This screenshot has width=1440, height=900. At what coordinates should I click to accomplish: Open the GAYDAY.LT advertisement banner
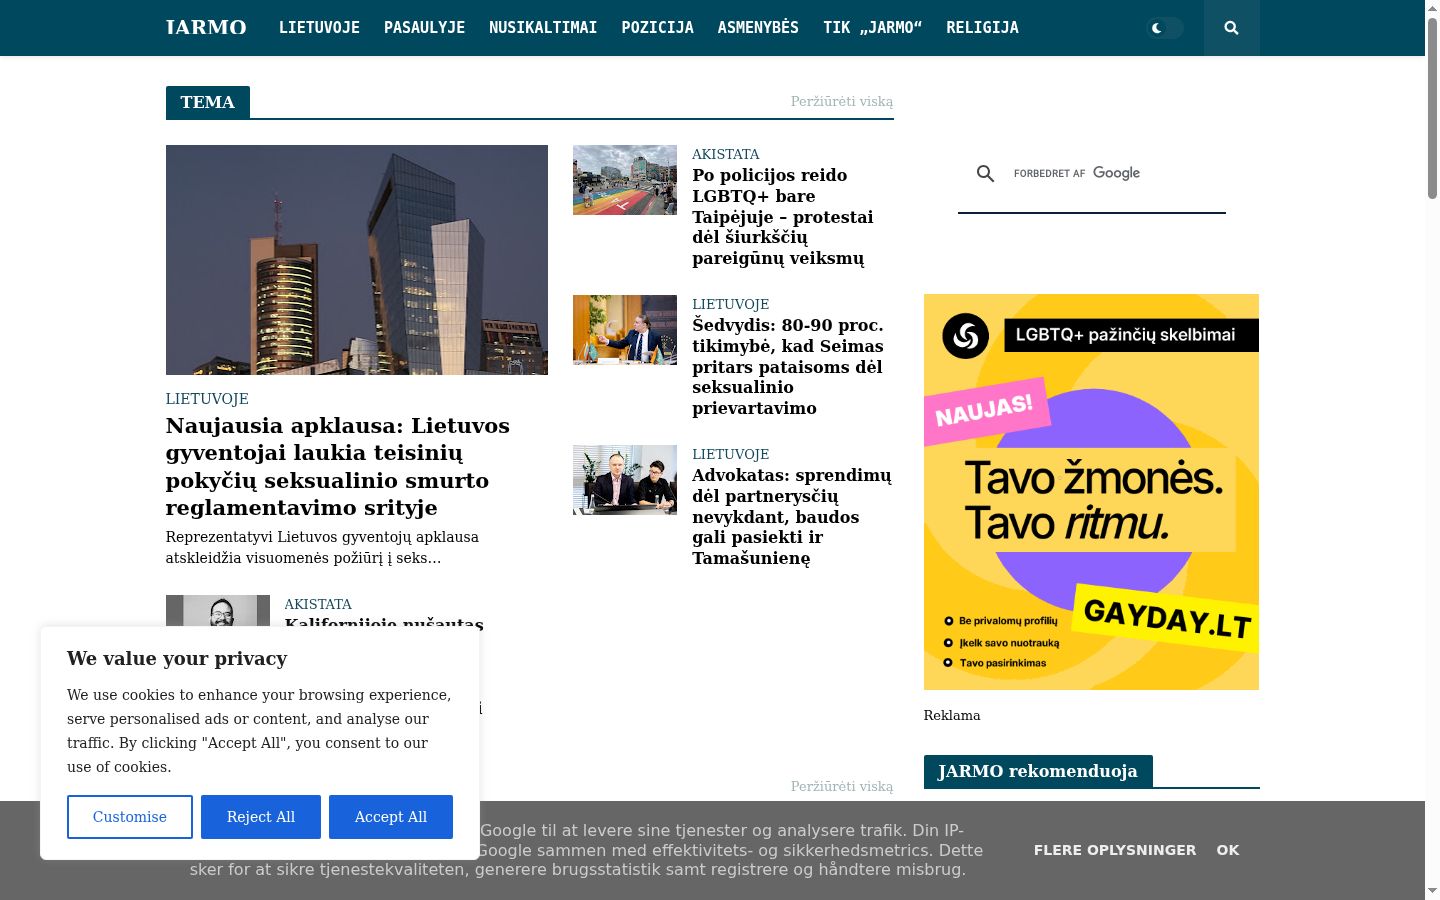click(x=1091, y=492)
